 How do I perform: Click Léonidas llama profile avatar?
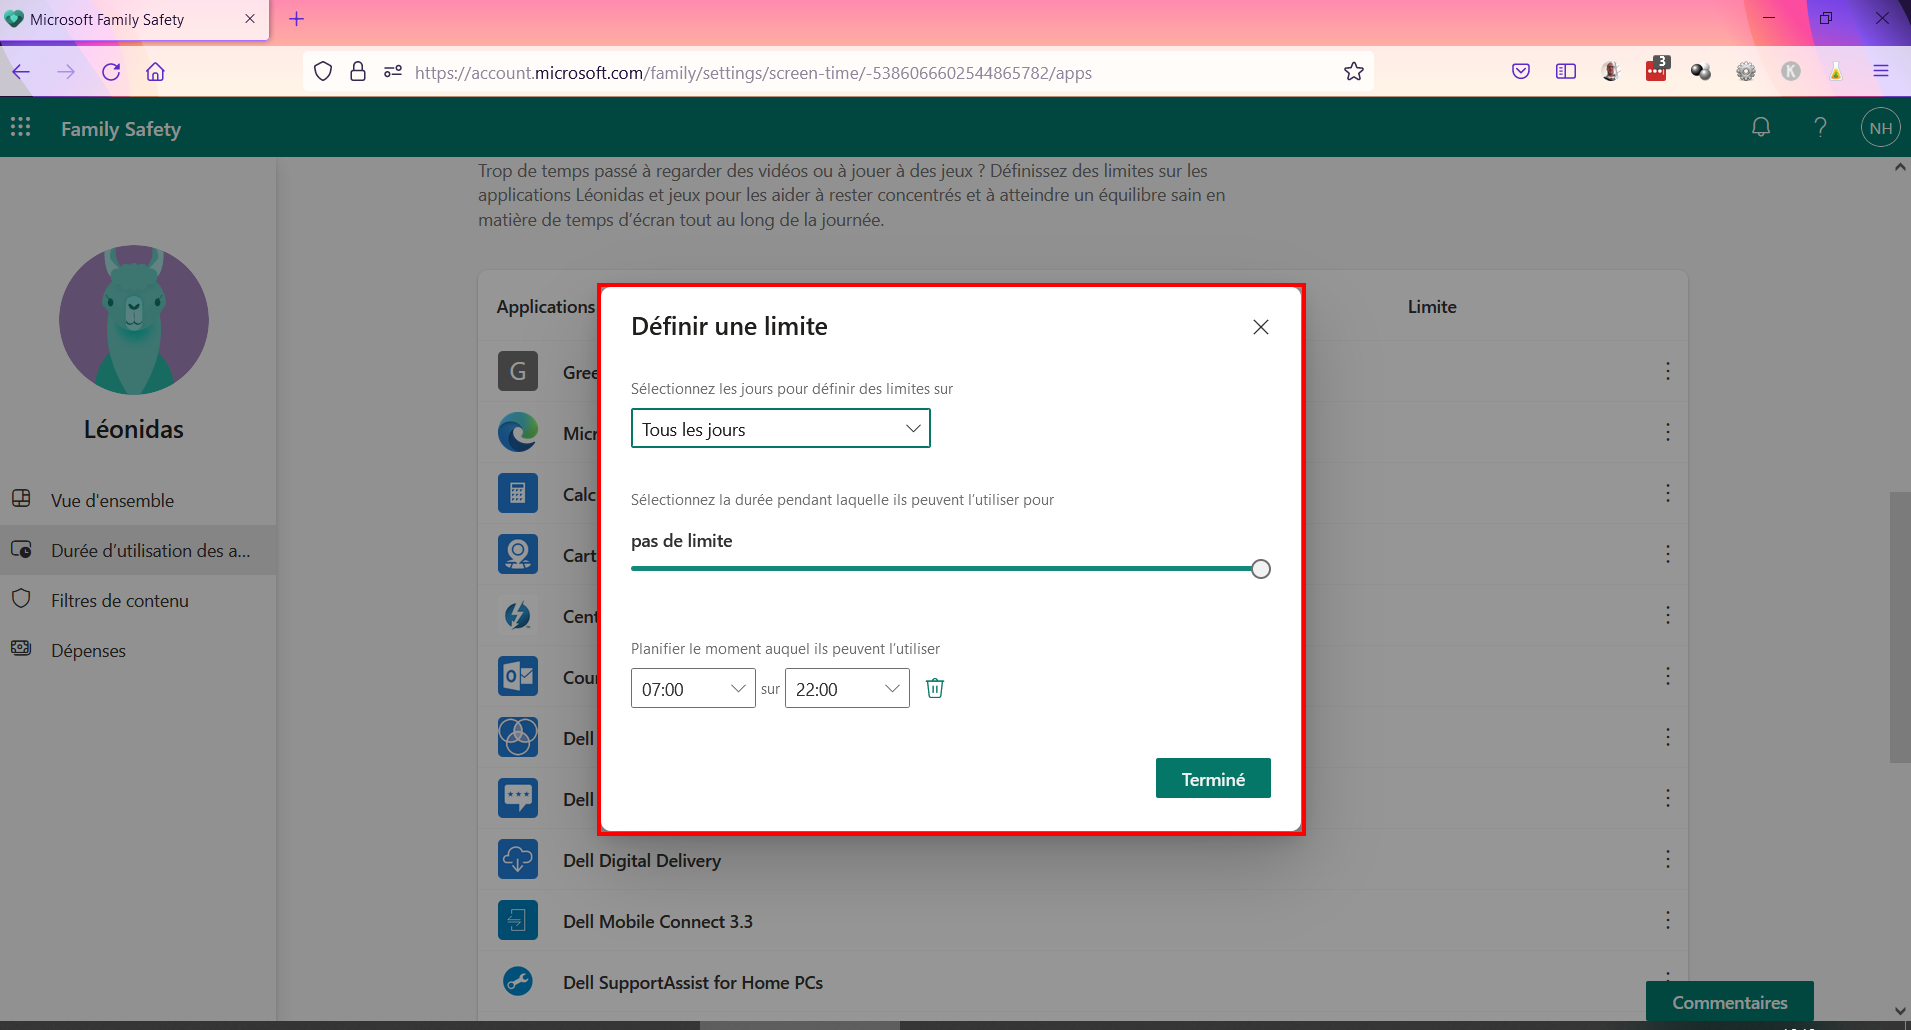[134, 320]
